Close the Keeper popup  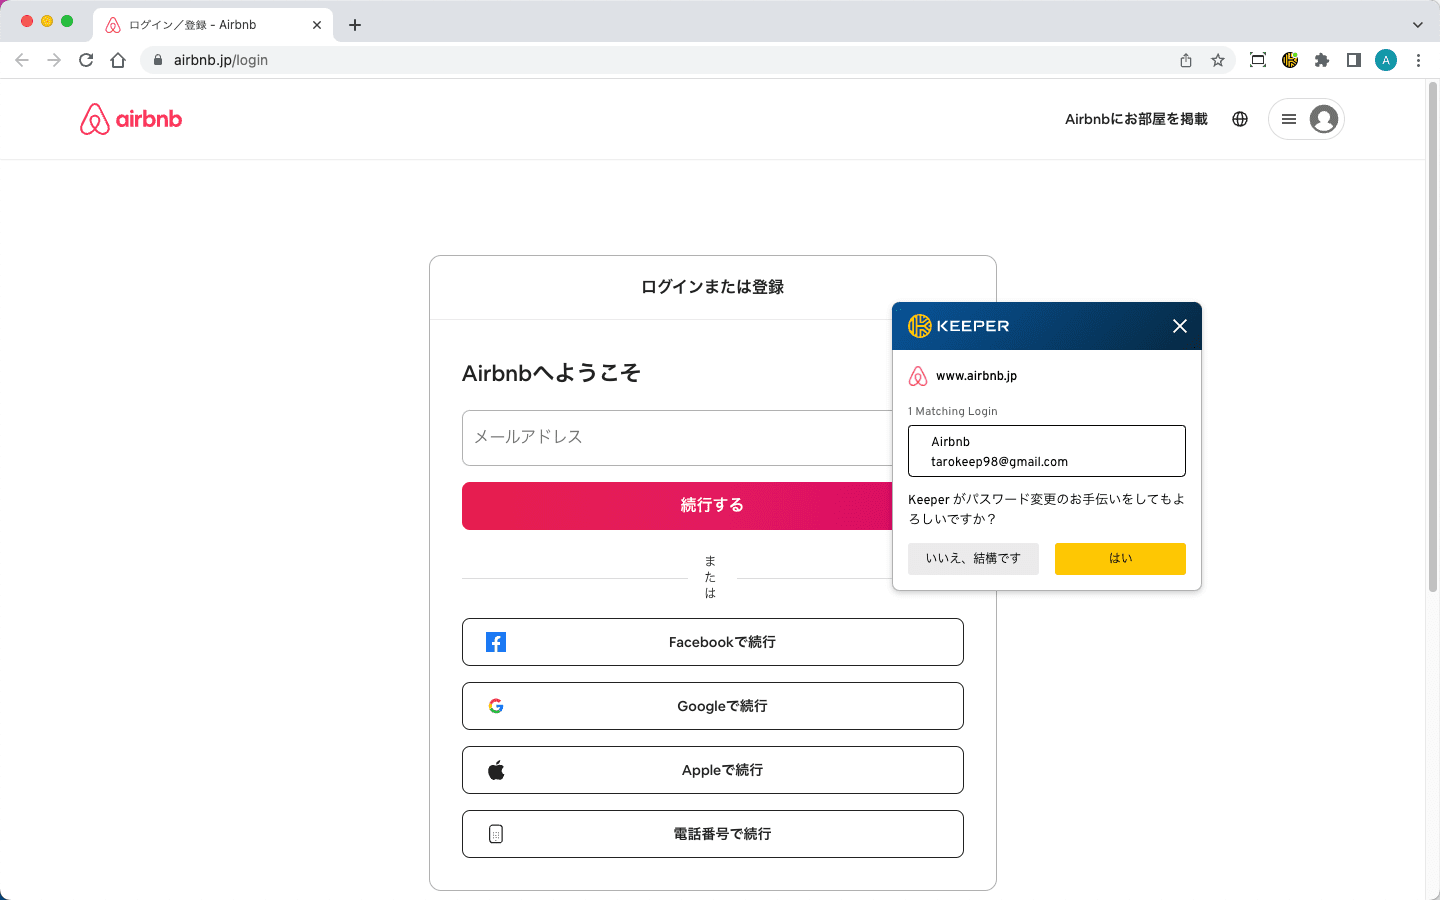click(x=1180, y=326)
